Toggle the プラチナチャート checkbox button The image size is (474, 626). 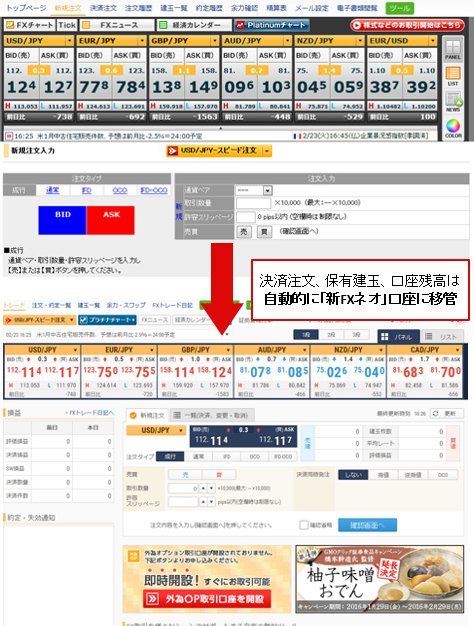point(107,320)
